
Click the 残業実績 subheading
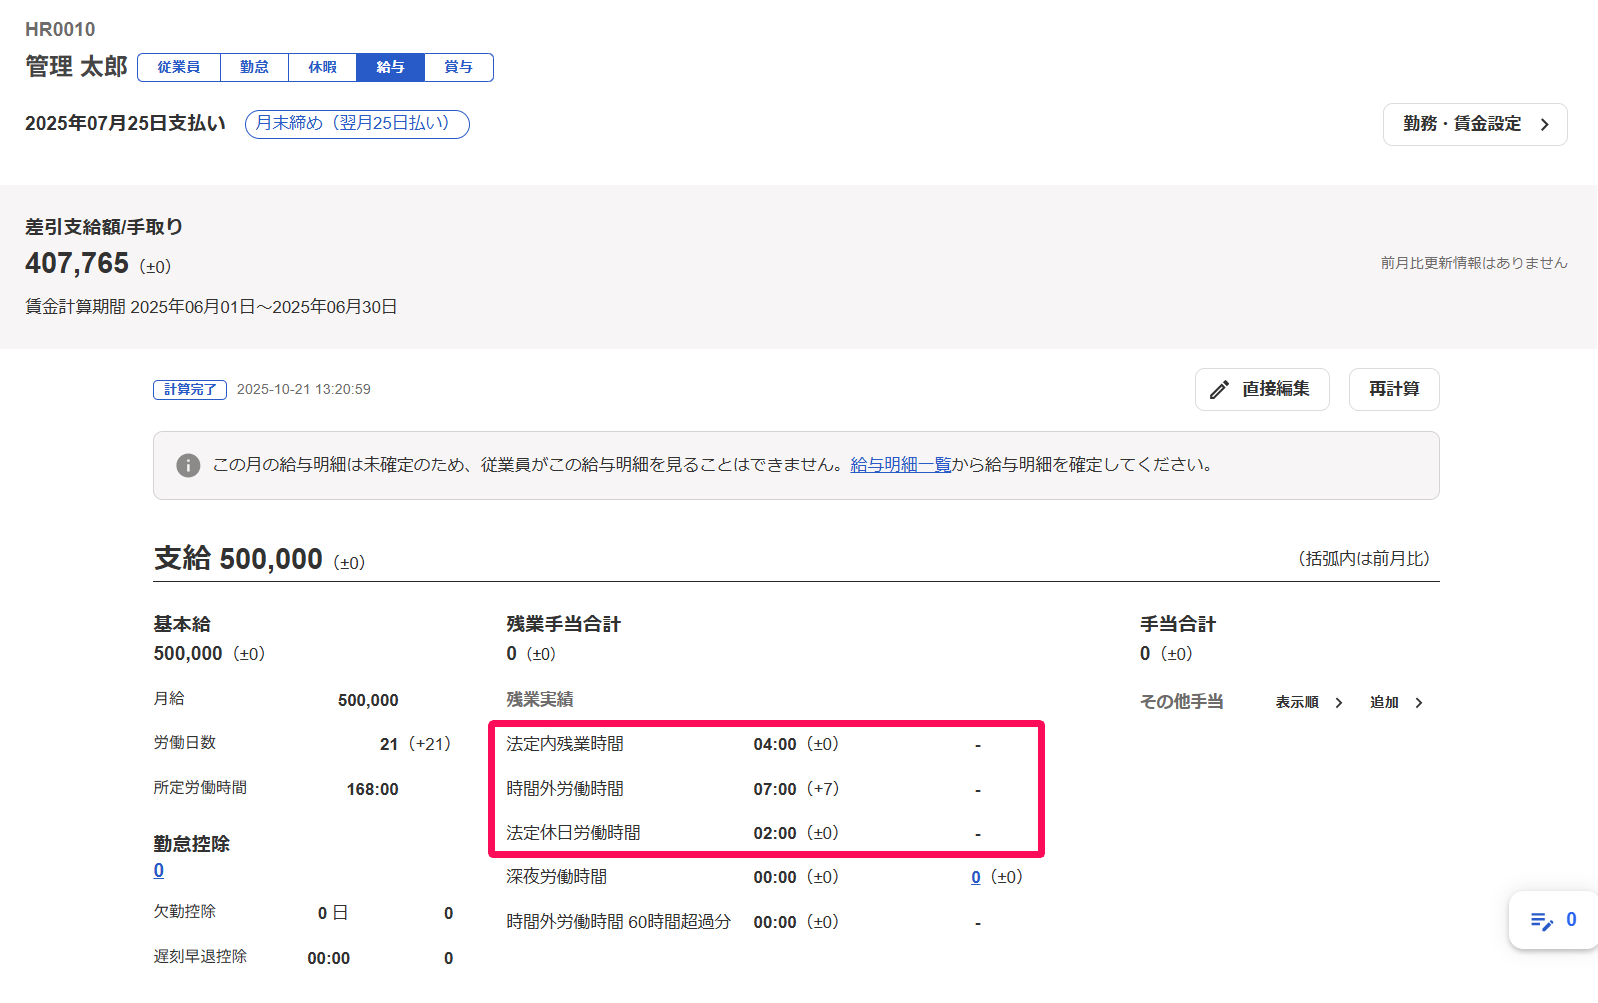(x=540, y=700)
